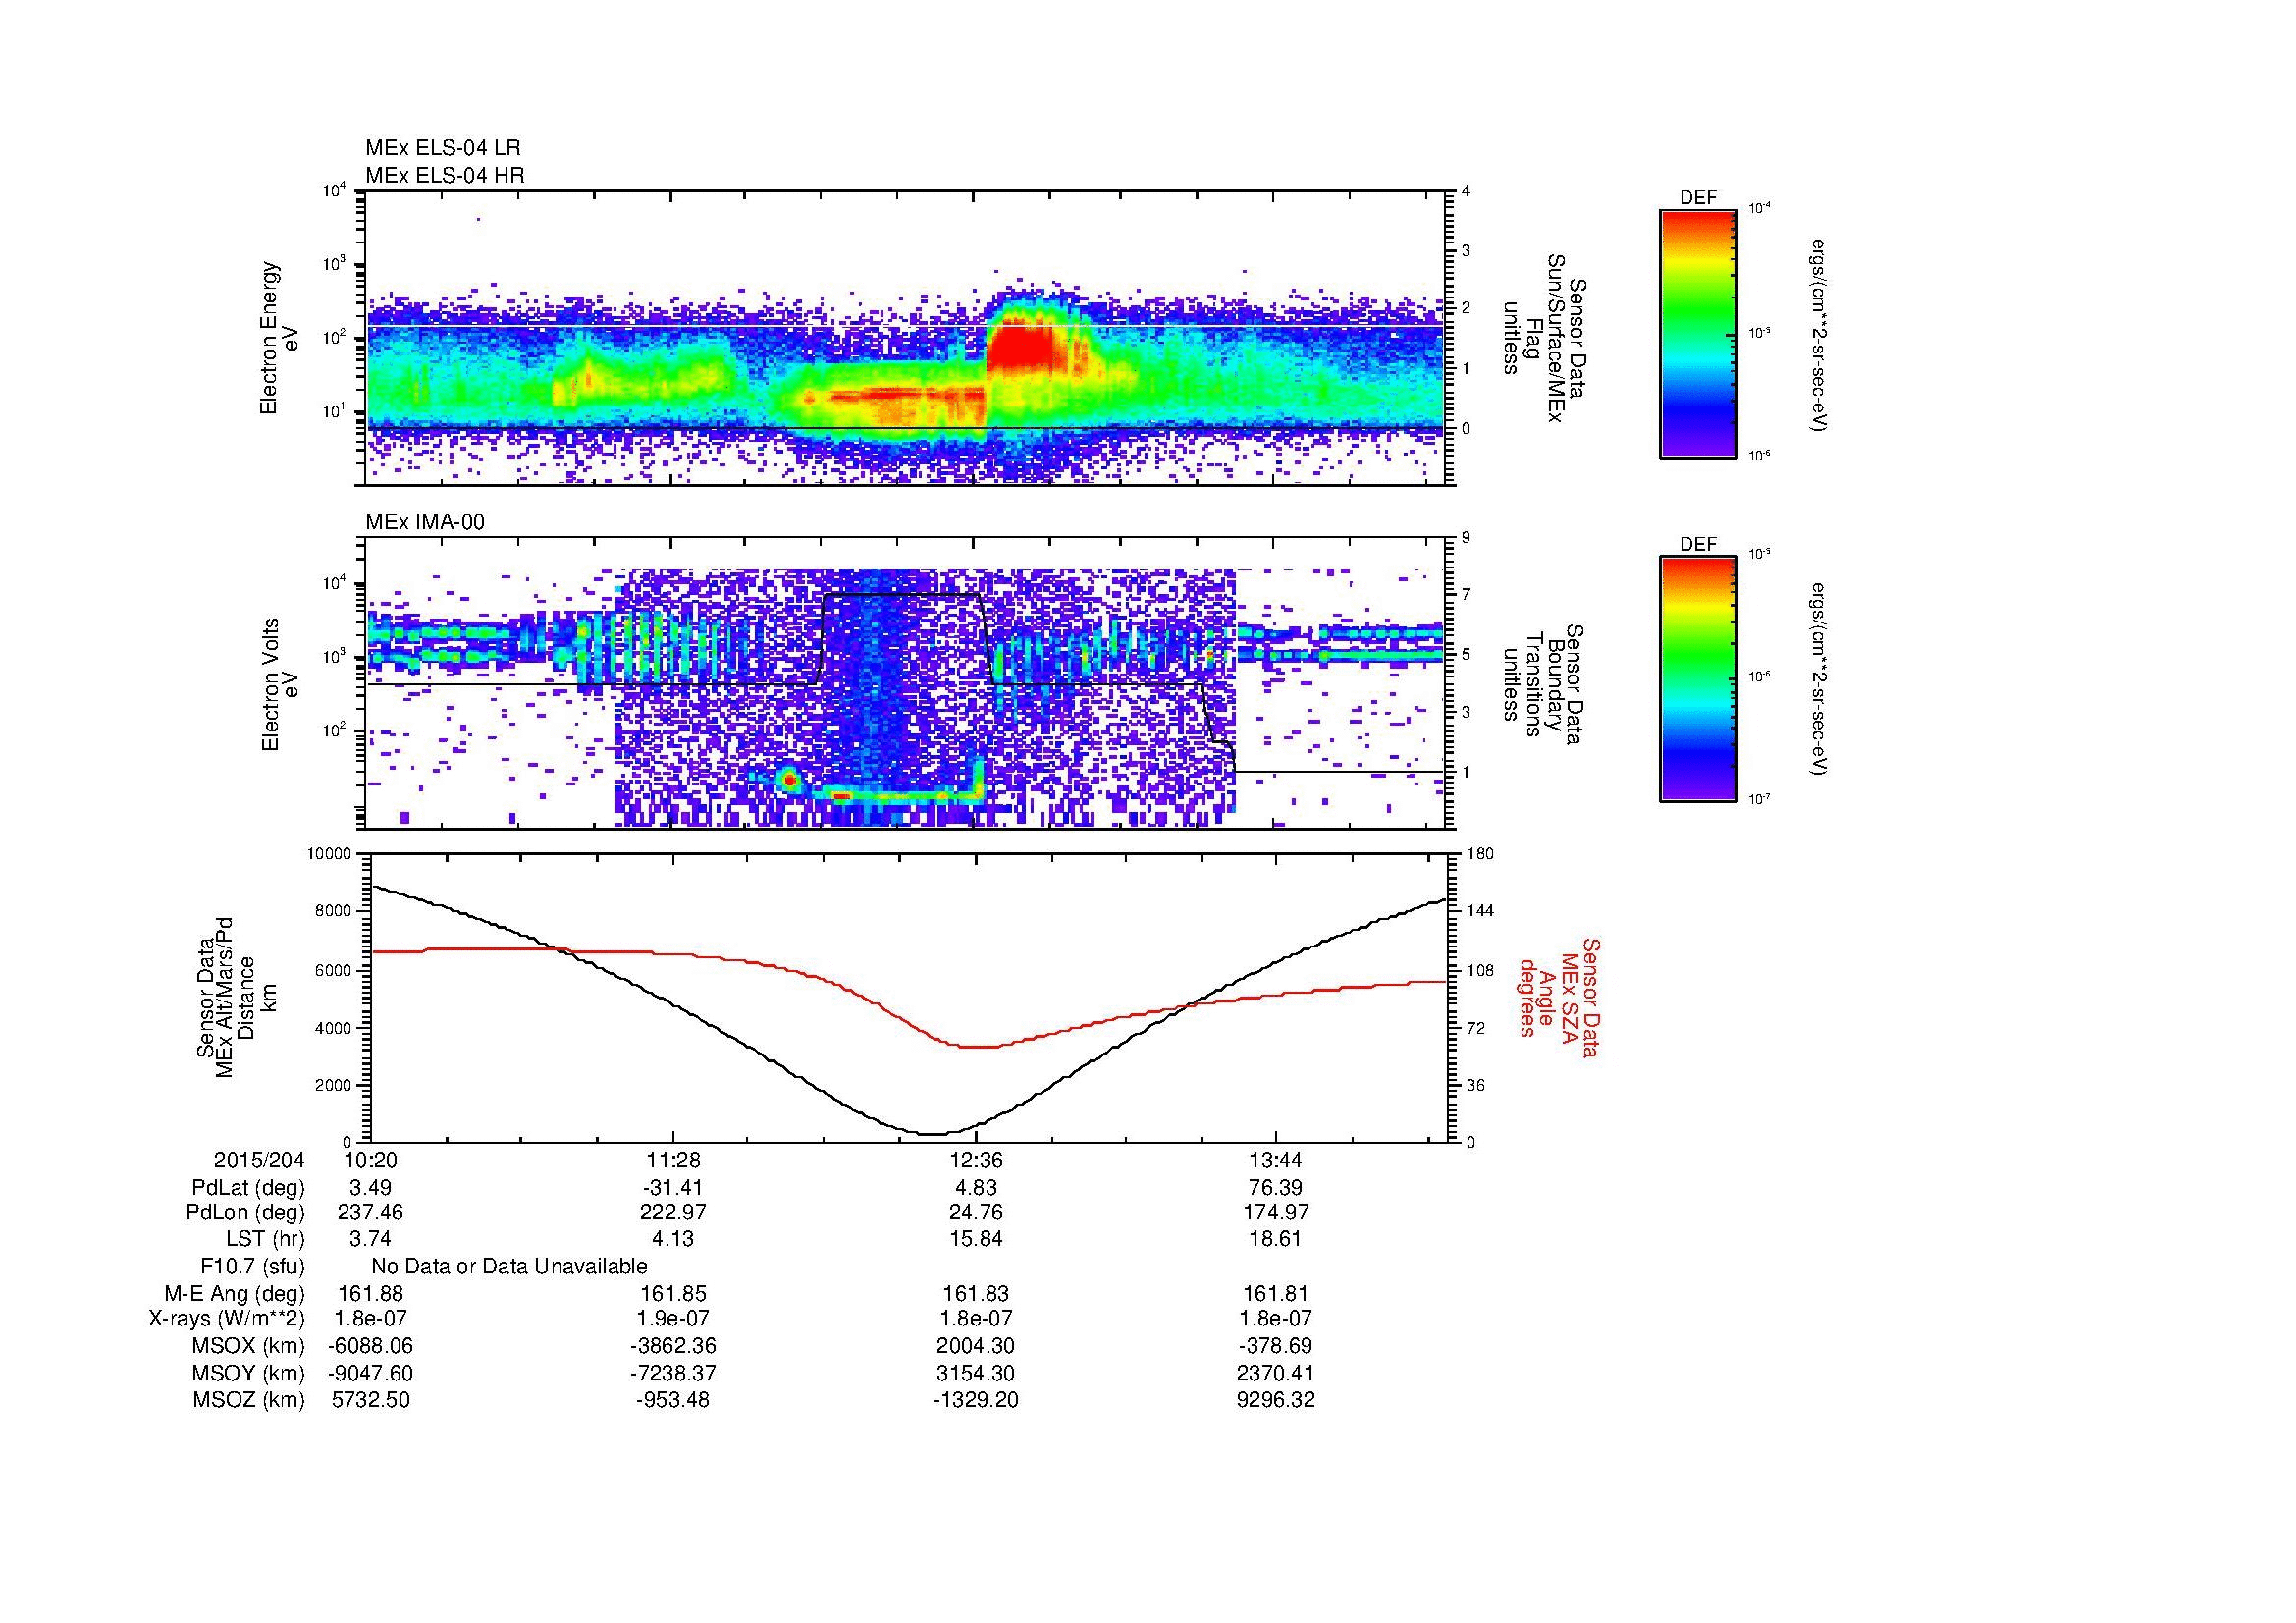Click the '12:36' time tick label
2296x1623 pixels.
[x=976, y=1160]
